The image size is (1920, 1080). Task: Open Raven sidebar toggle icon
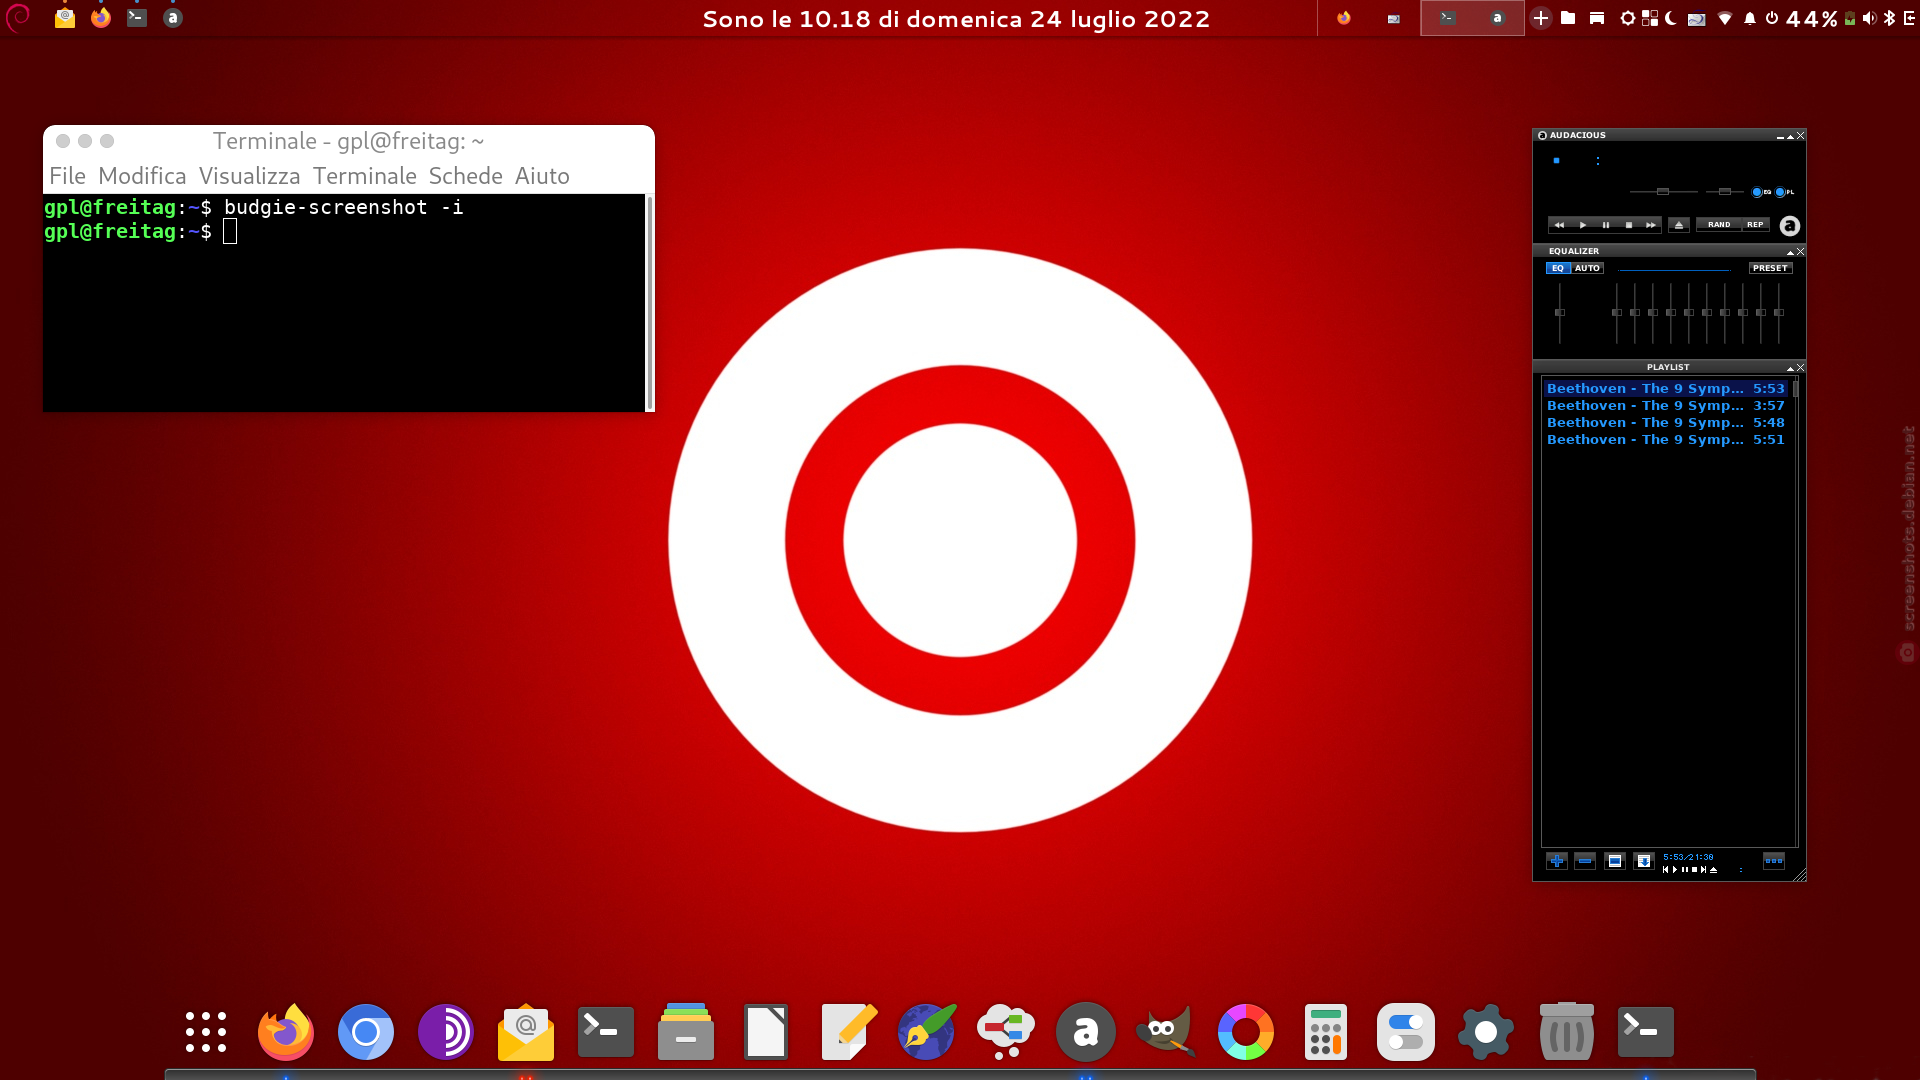point(1909,18)
